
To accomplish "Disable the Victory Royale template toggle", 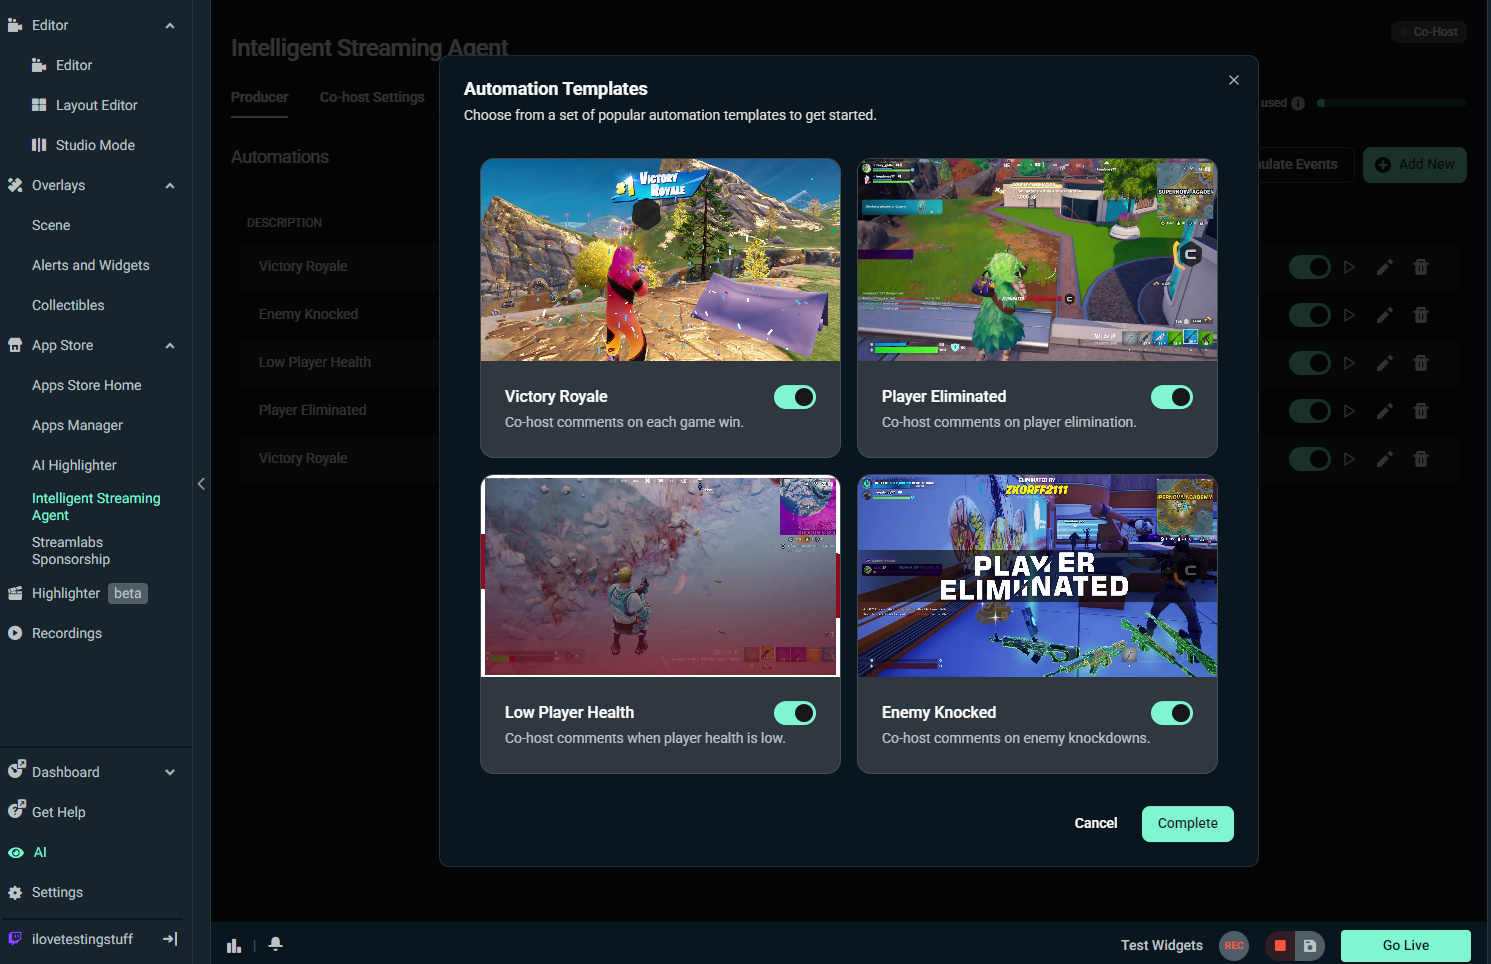I will [x=795, y=397].
